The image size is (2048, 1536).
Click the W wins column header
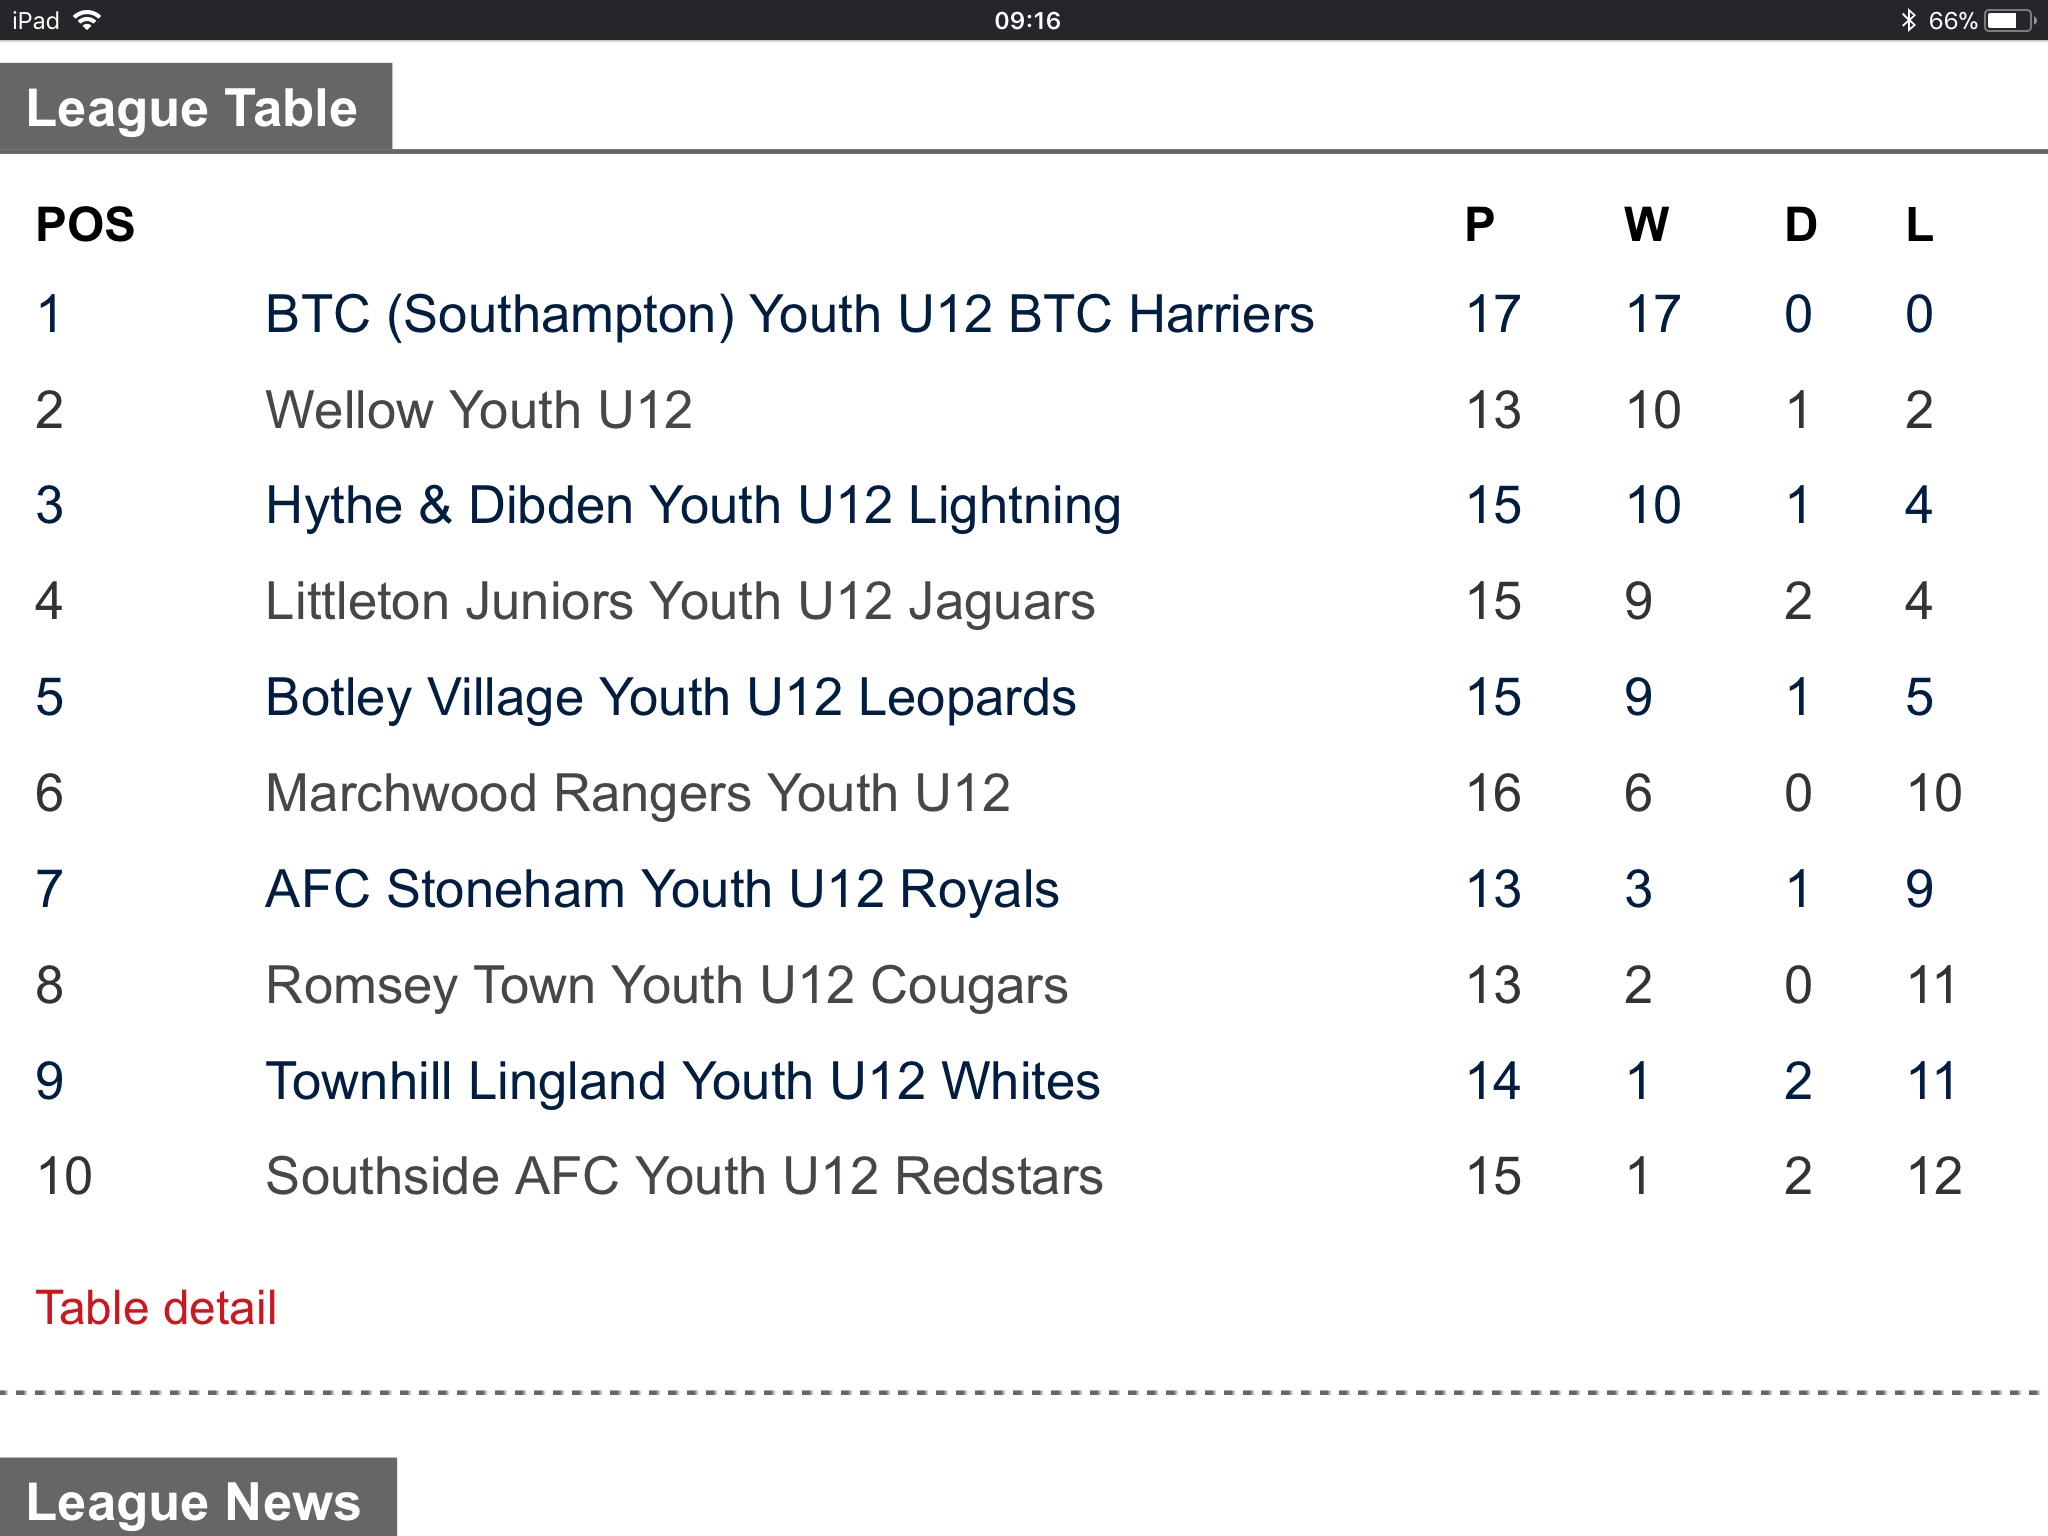[x=1646, y=224]
